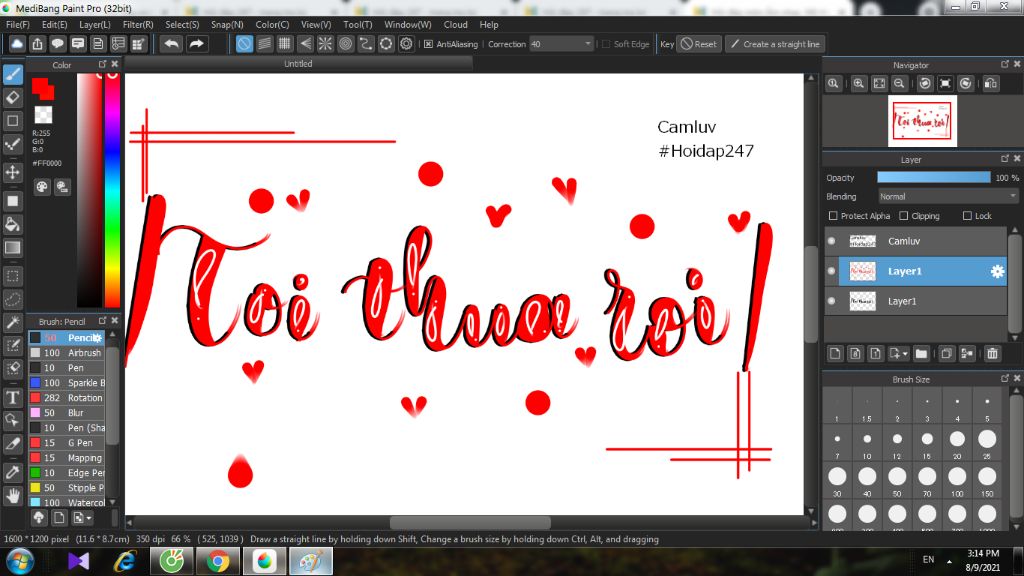Open the color palette icon

click(x=42, y=187)
